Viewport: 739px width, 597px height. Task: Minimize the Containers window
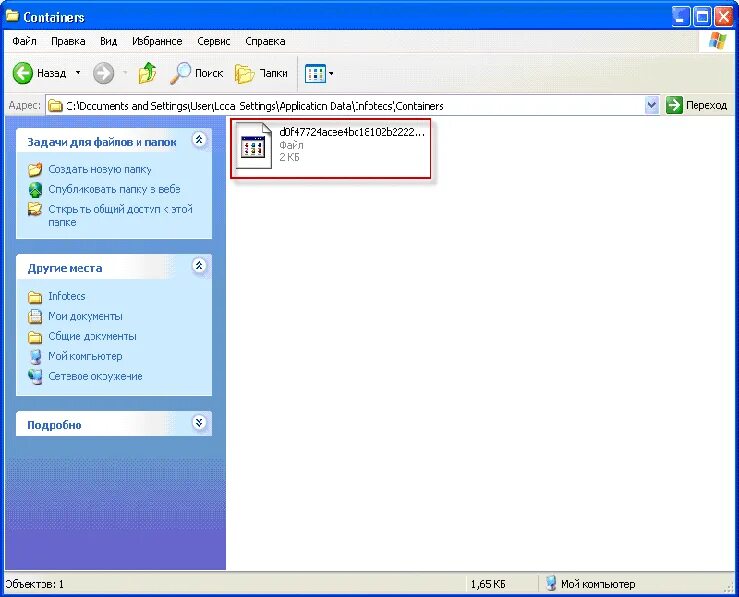click(x=680, y=16)
